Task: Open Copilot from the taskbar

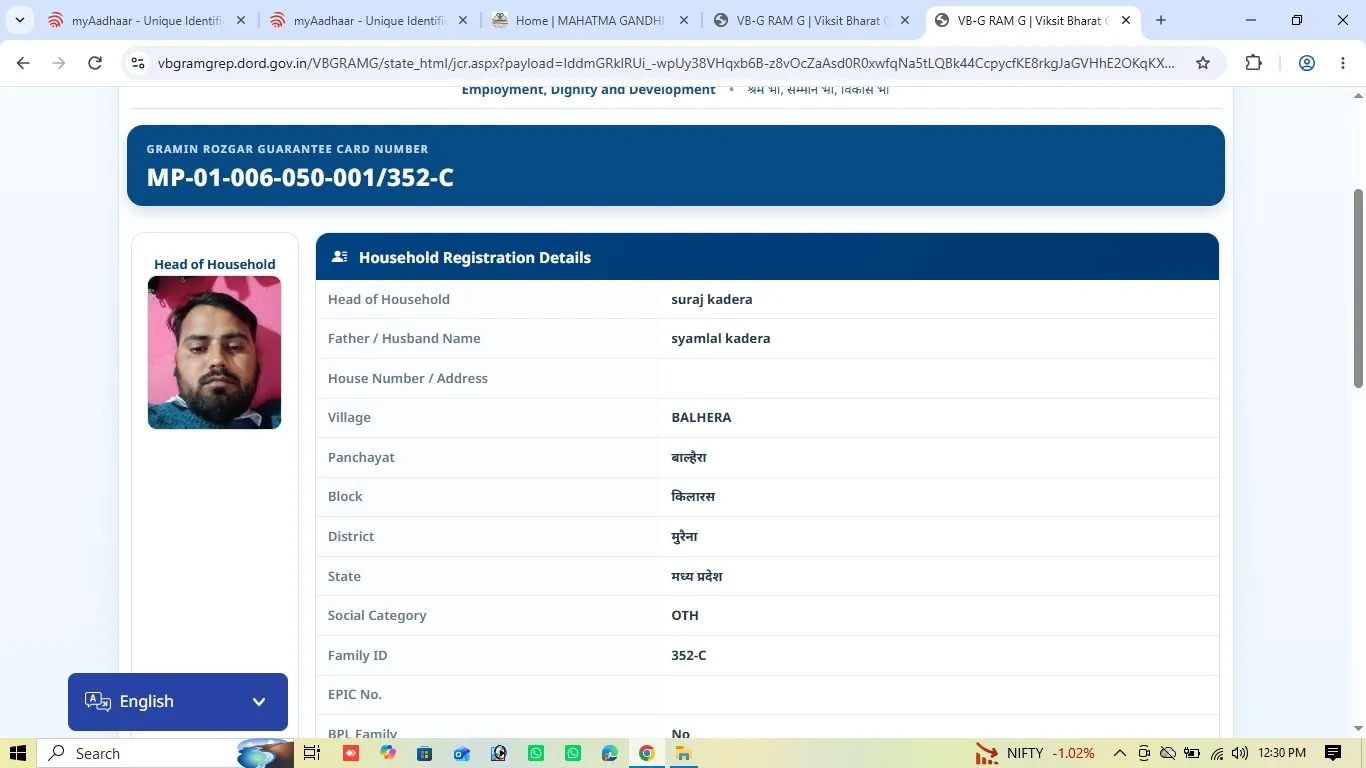Action: (388, 753)
